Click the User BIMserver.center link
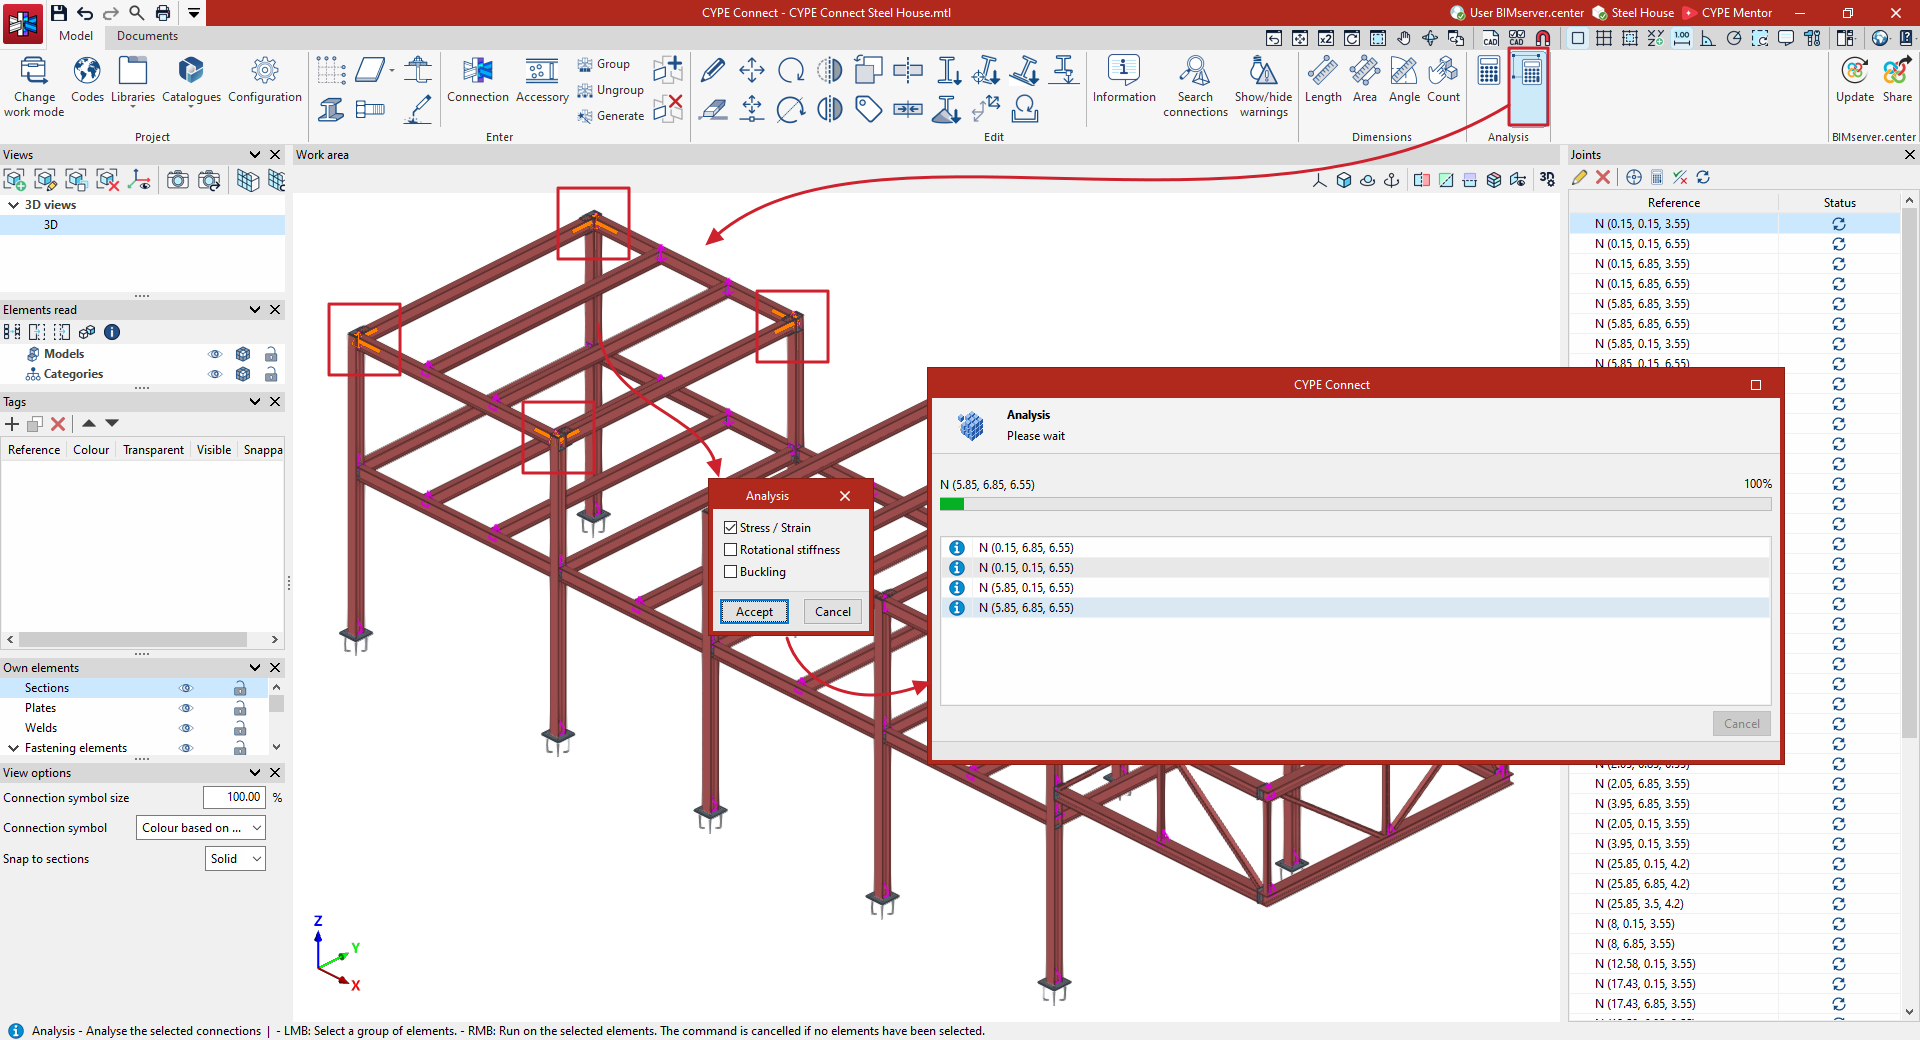Image resolution: width=1920 pixels, height=1040 pixels. click(x=1518, y=13)
